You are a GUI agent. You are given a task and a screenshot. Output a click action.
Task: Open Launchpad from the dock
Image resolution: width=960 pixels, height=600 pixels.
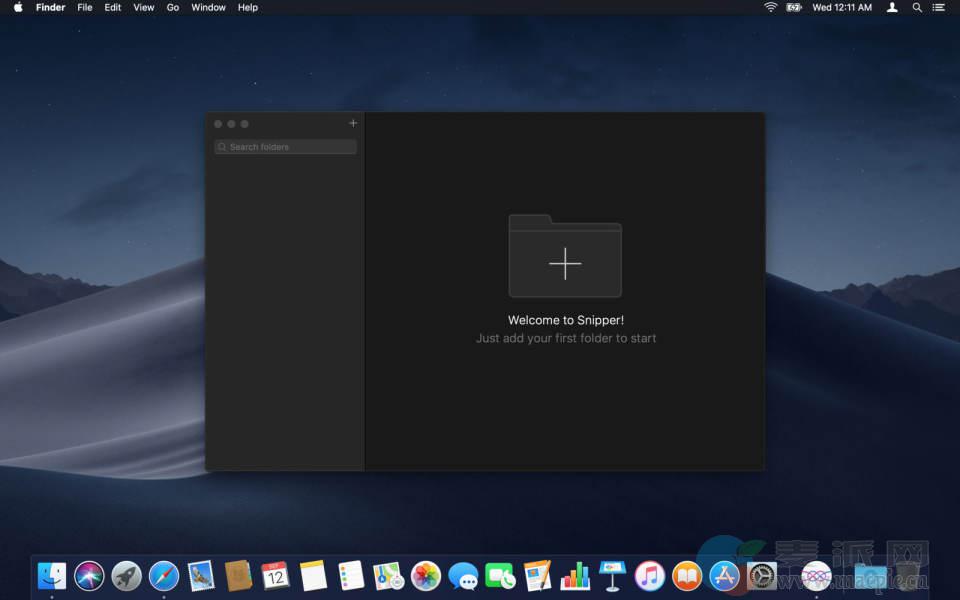126,575
